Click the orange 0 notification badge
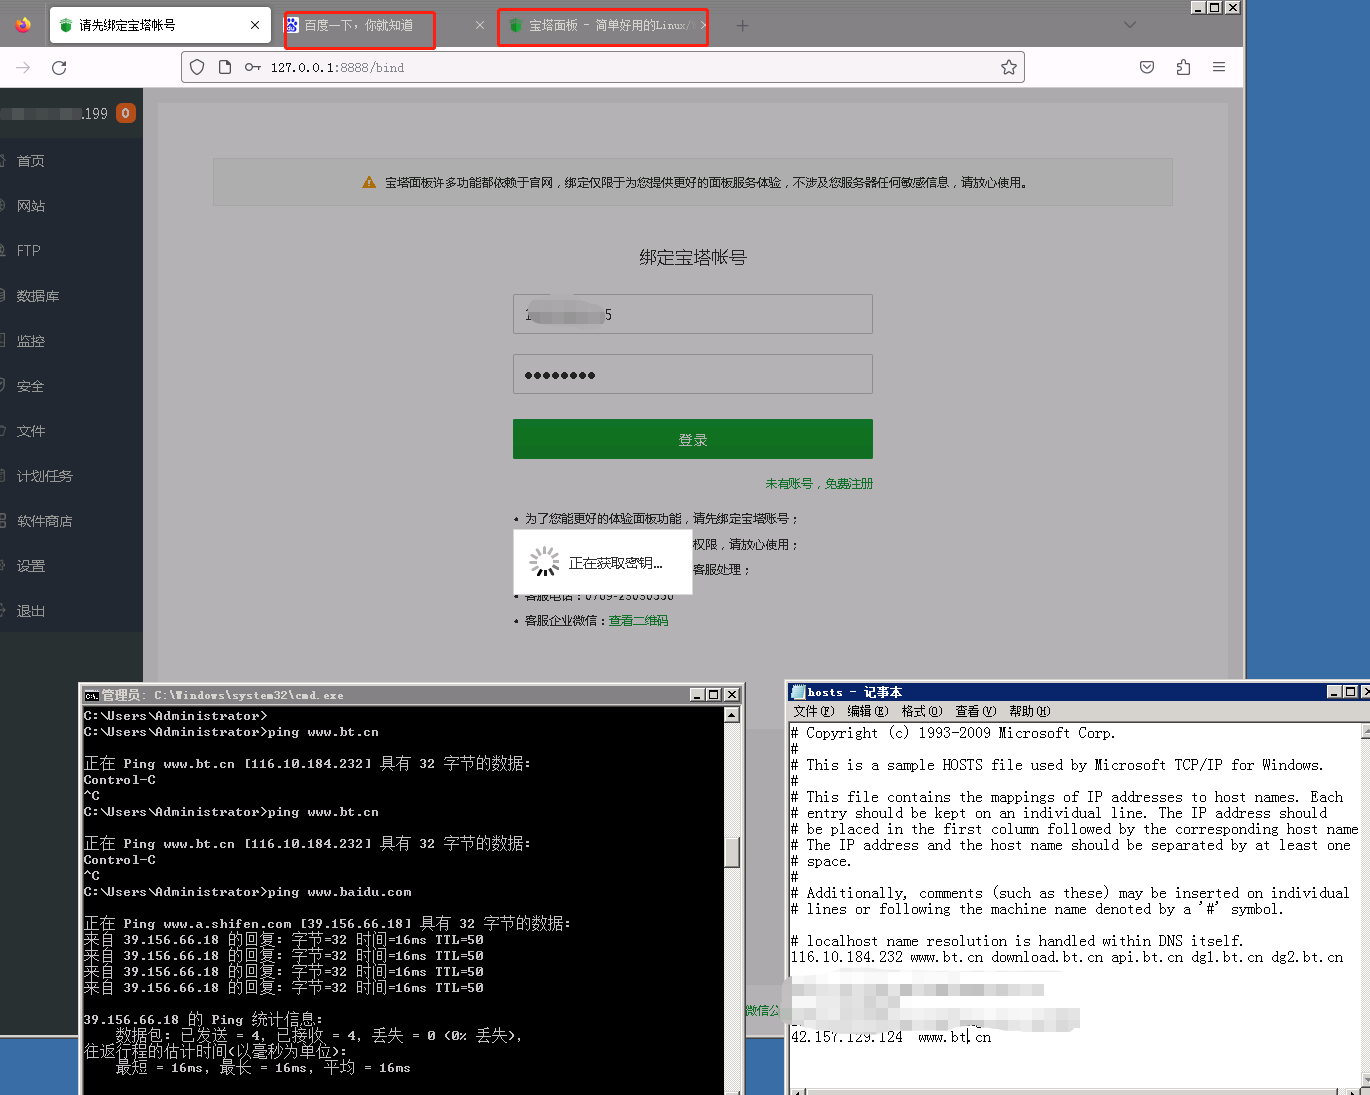The image size is (1370, 1095). 125,113
